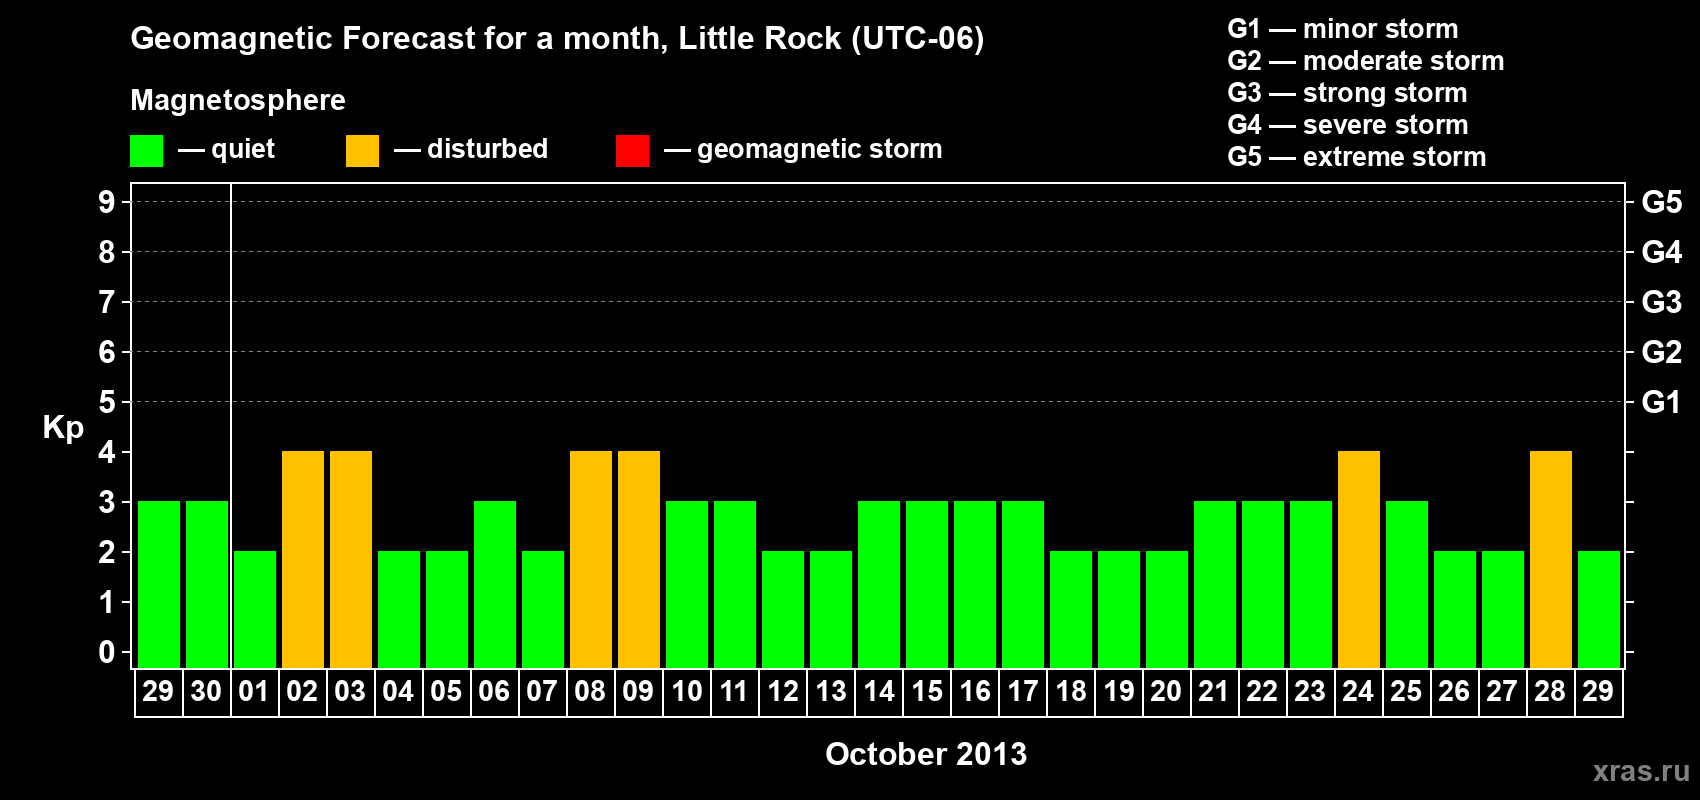
Task: Click the Geomagnetic Forecast chart title
Action: 557,39
